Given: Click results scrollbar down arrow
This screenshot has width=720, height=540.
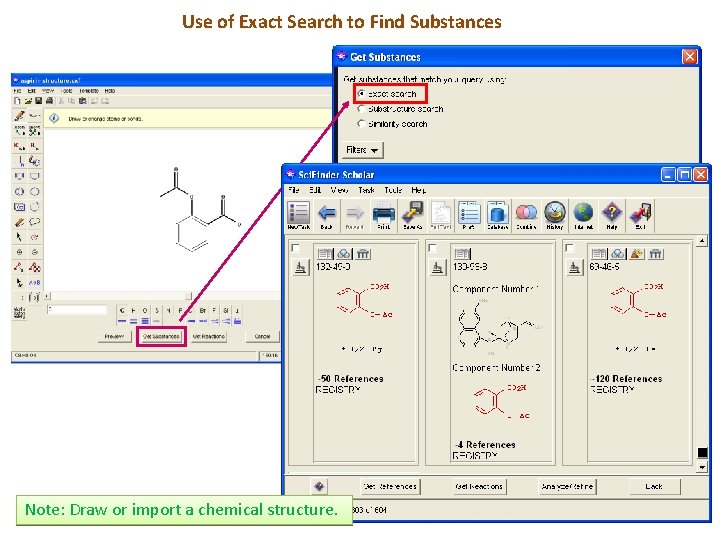Looking at the screenshot, I should click(x=702, y=467).
